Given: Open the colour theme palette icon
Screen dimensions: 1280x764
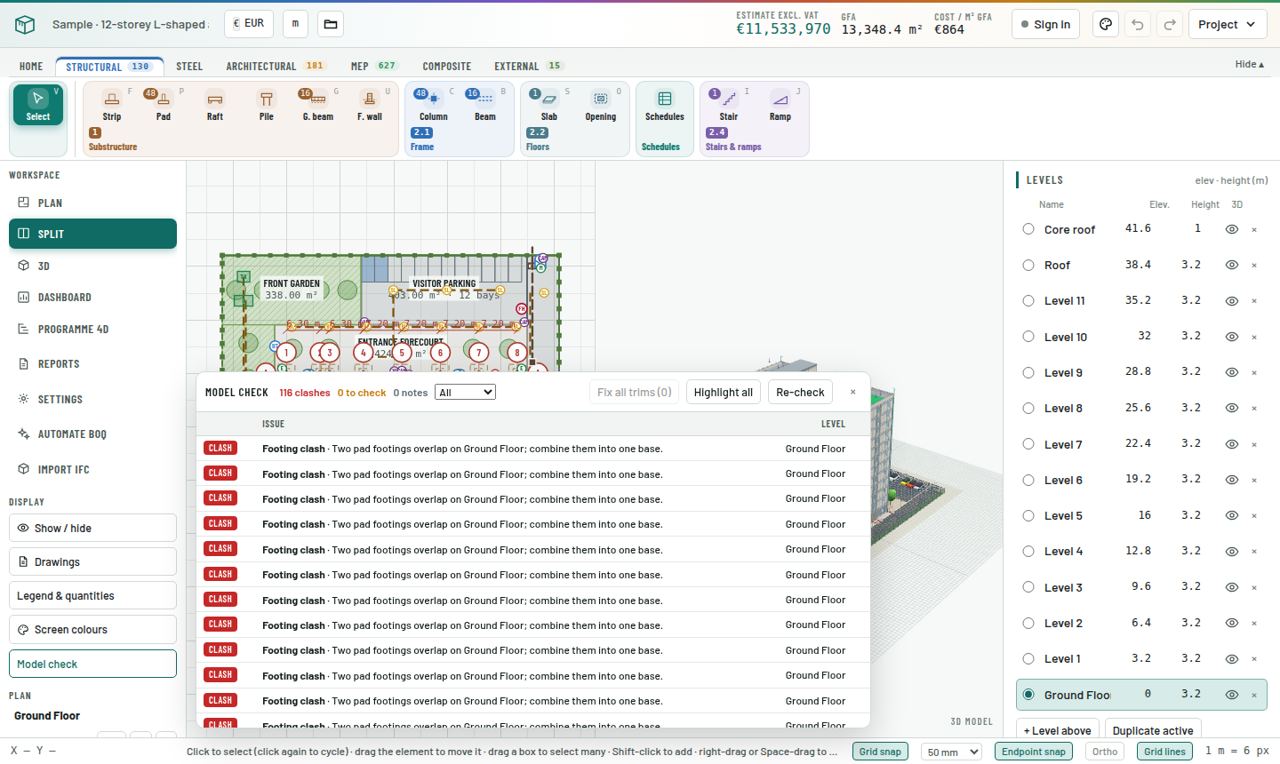Looking at the screenshot, I should (1105, 24).
